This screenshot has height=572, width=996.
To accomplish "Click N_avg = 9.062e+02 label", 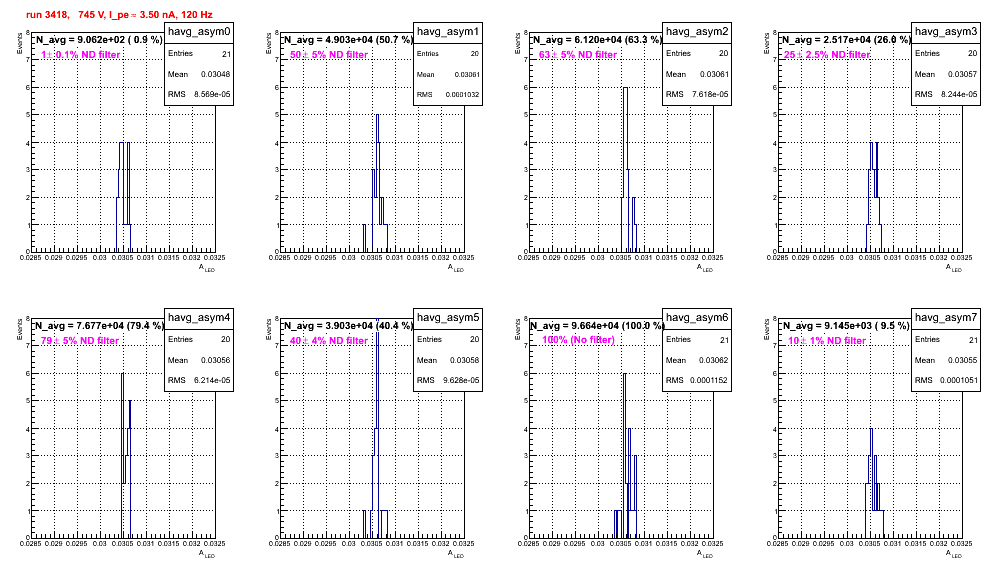I will (x=98, y=39).
